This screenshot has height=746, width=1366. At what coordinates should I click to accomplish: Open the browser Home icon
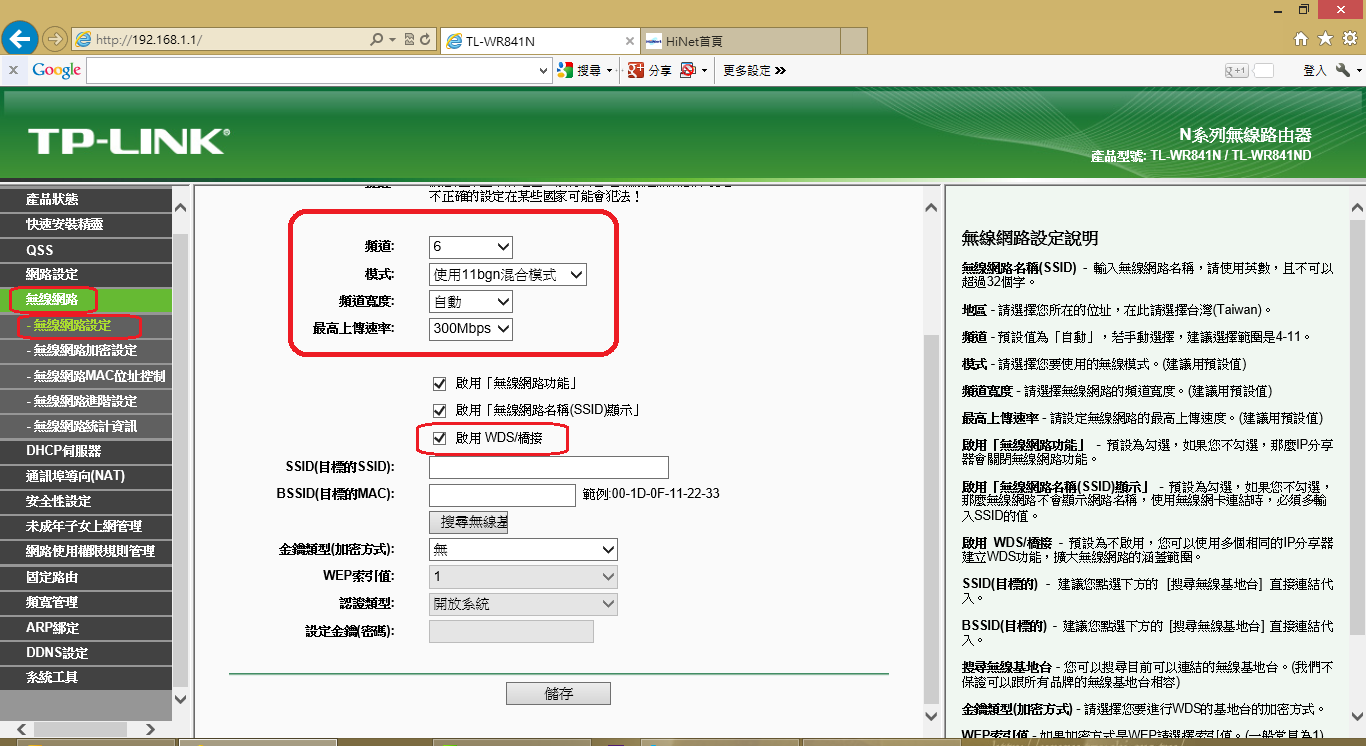click(1301, 39)
